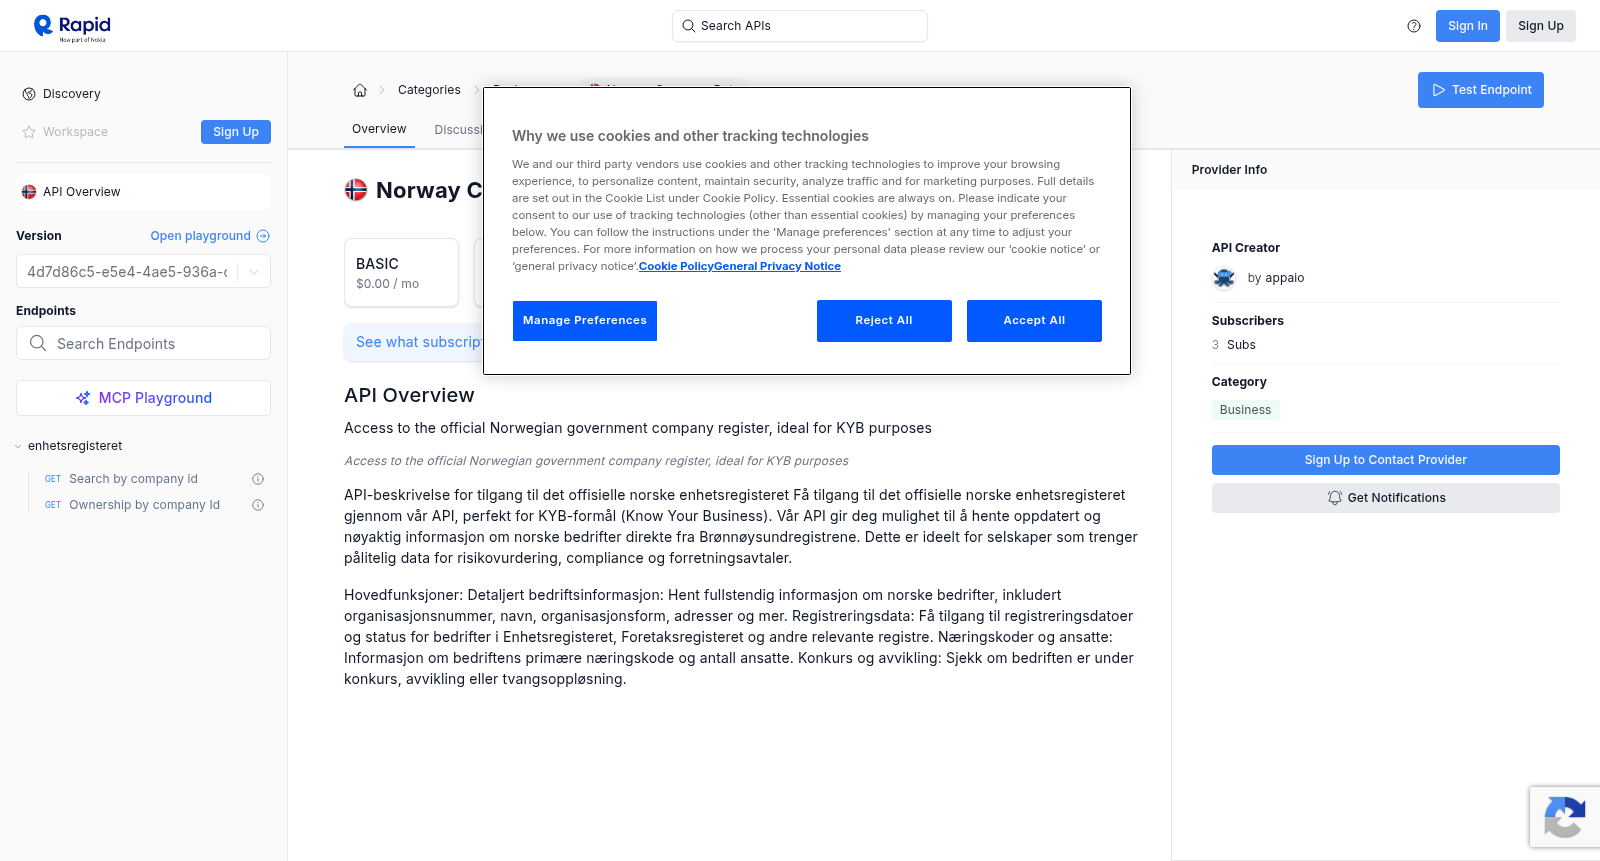Click the Test Endpoint button
This screenshot has height=861, width=1600.
tap(1480, 90)
